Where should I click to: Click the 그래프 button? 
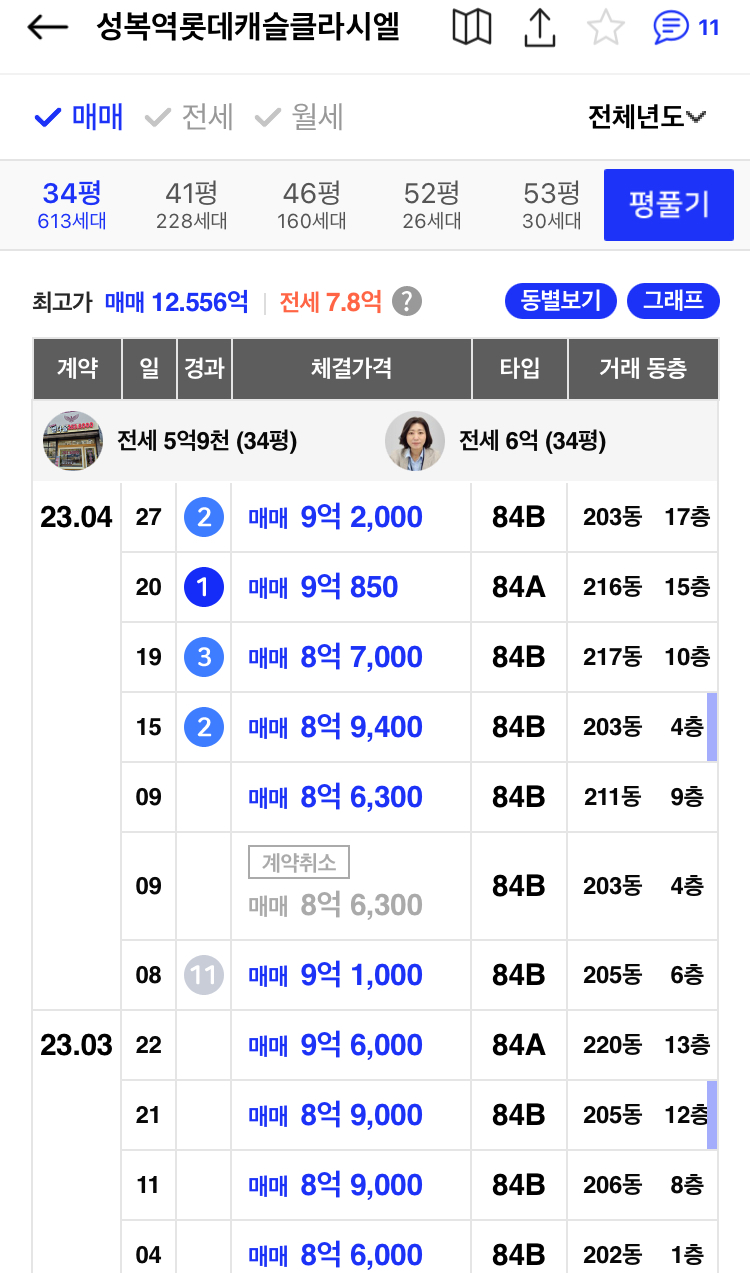click(673, 301)
